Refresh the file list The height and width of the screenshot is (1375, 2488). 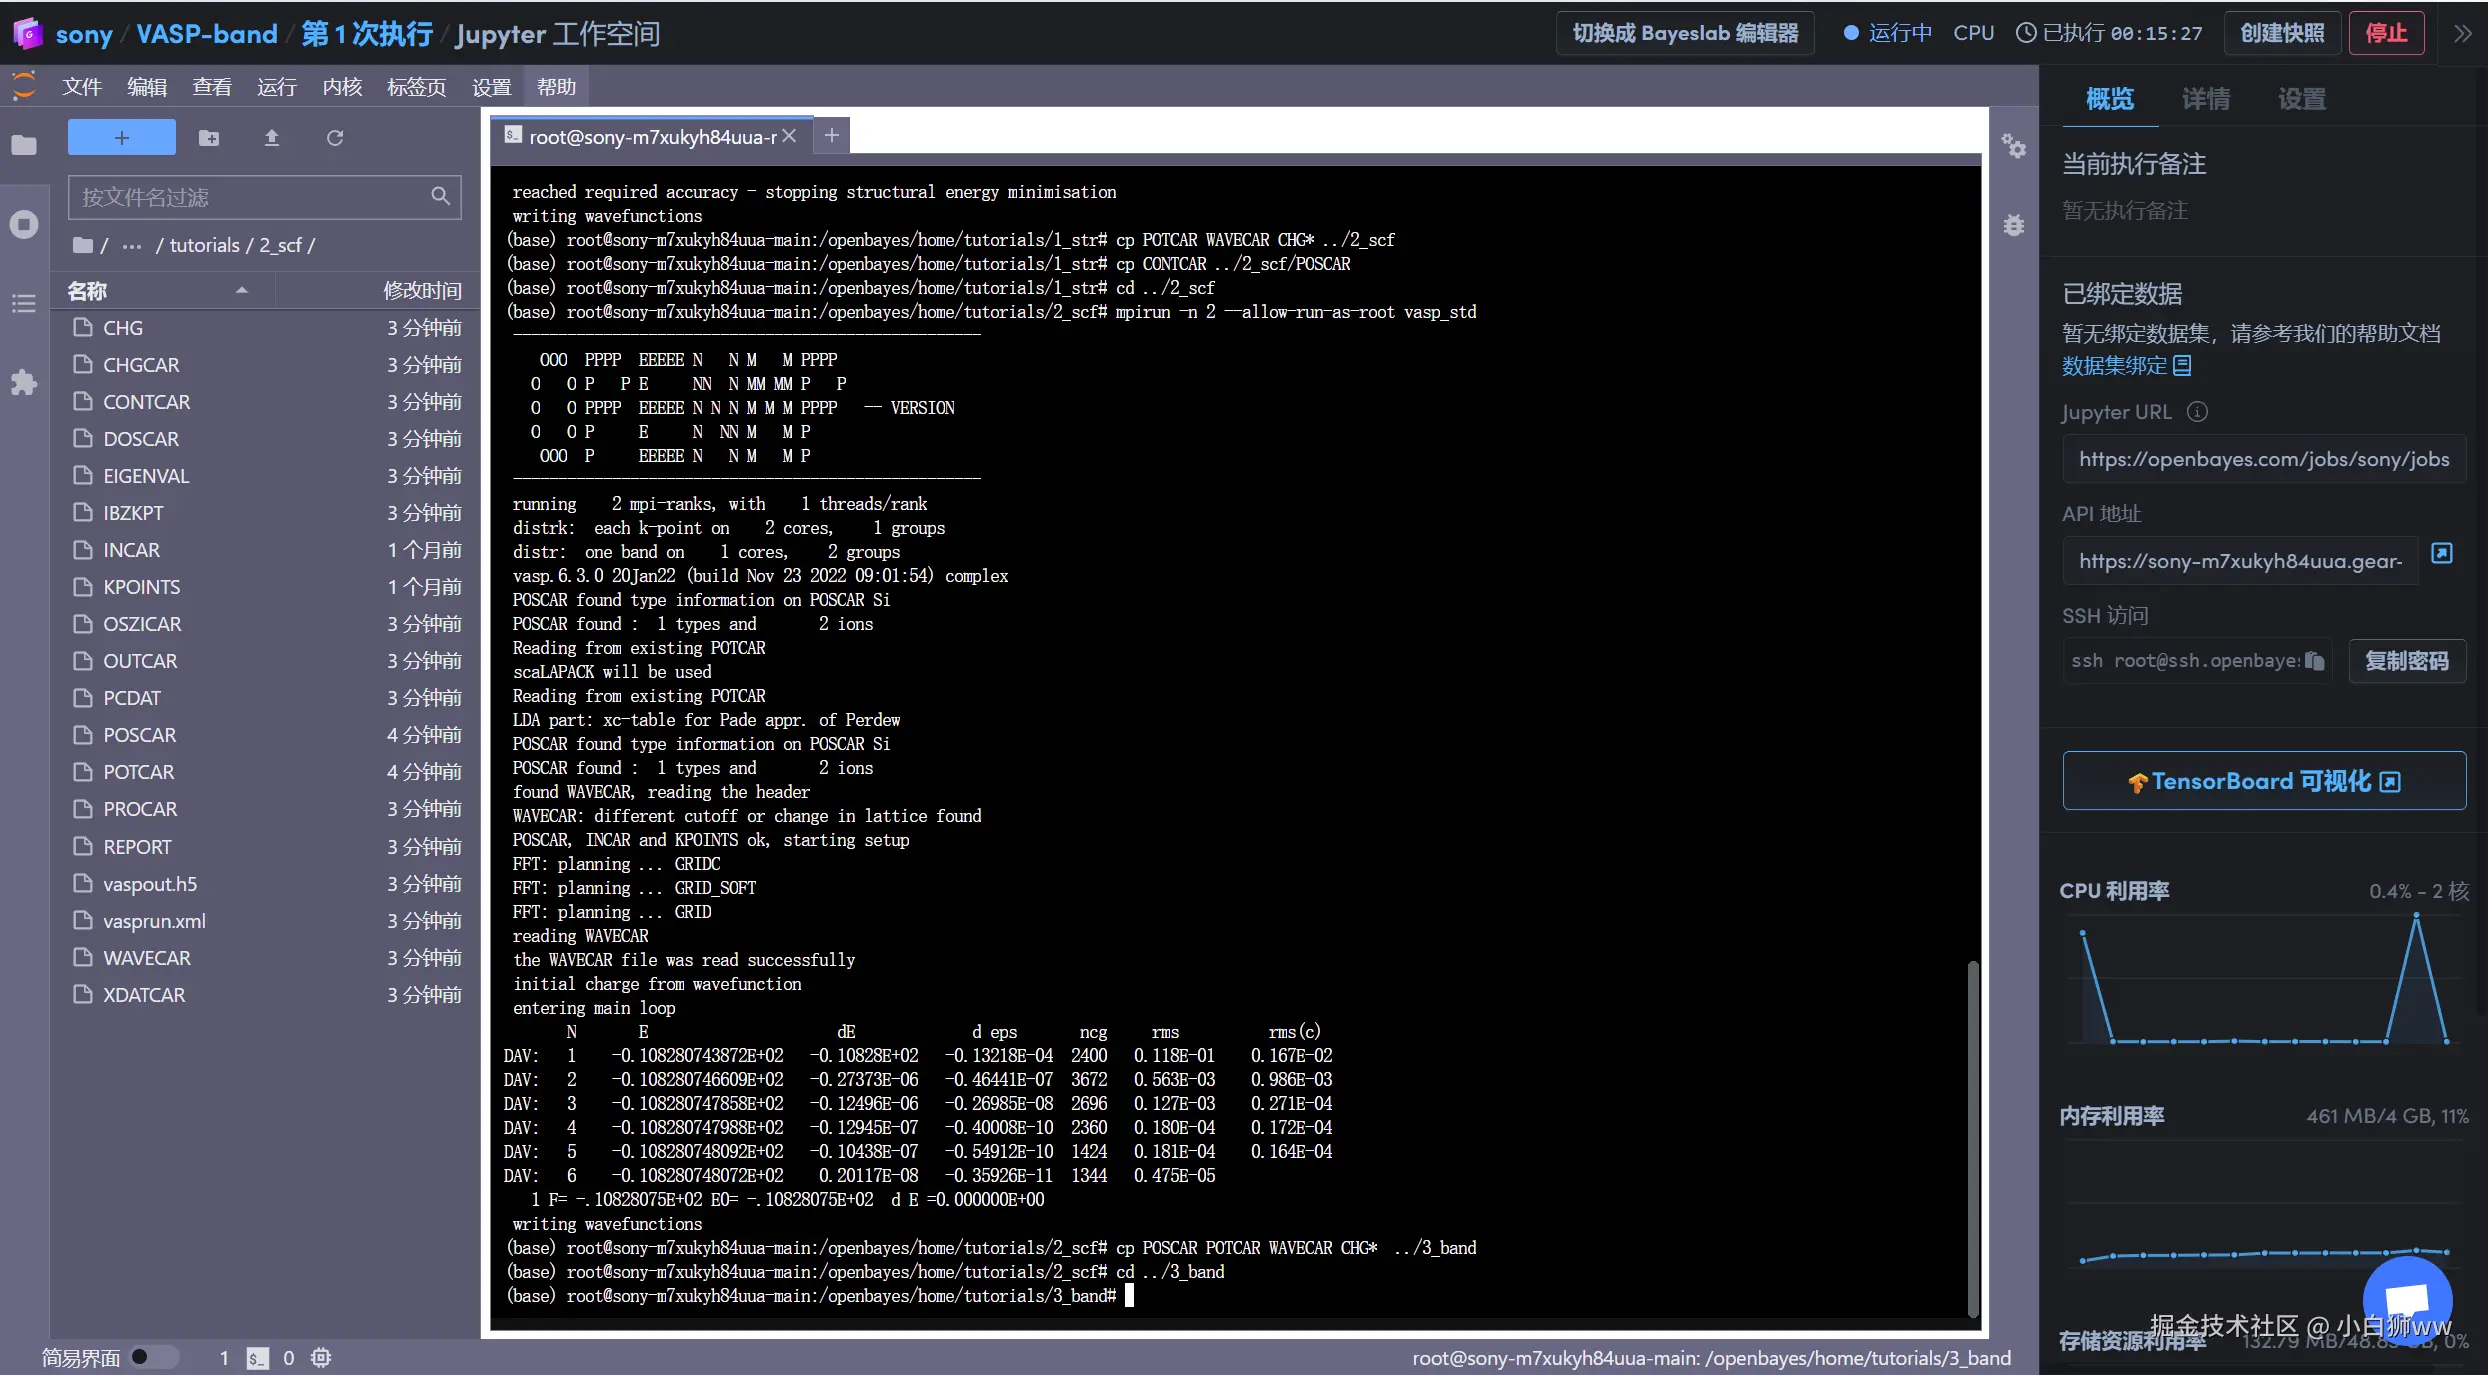[335, 138]
